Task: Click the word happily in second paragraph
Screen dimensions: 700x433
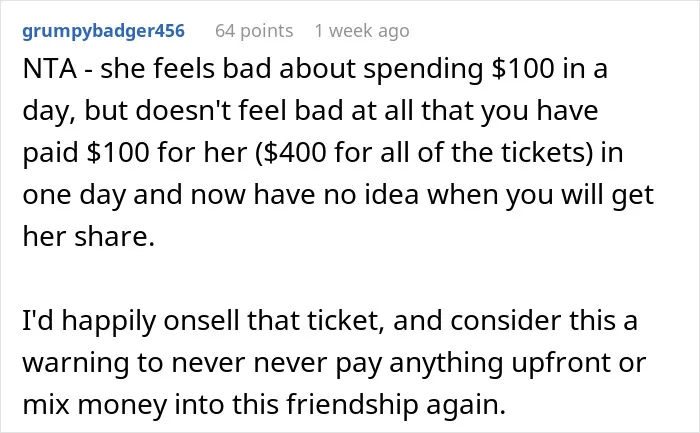Action: [x=109, y=322]
